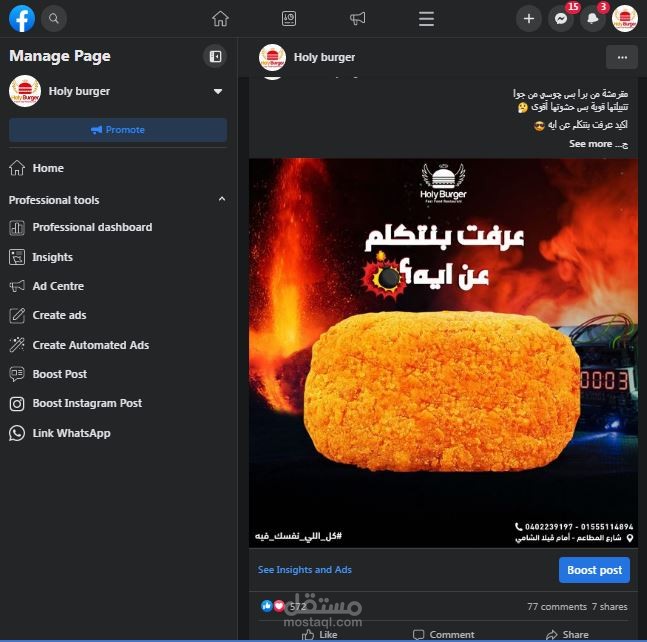
Task: Open Insights in sidebar
Action: 118,257
